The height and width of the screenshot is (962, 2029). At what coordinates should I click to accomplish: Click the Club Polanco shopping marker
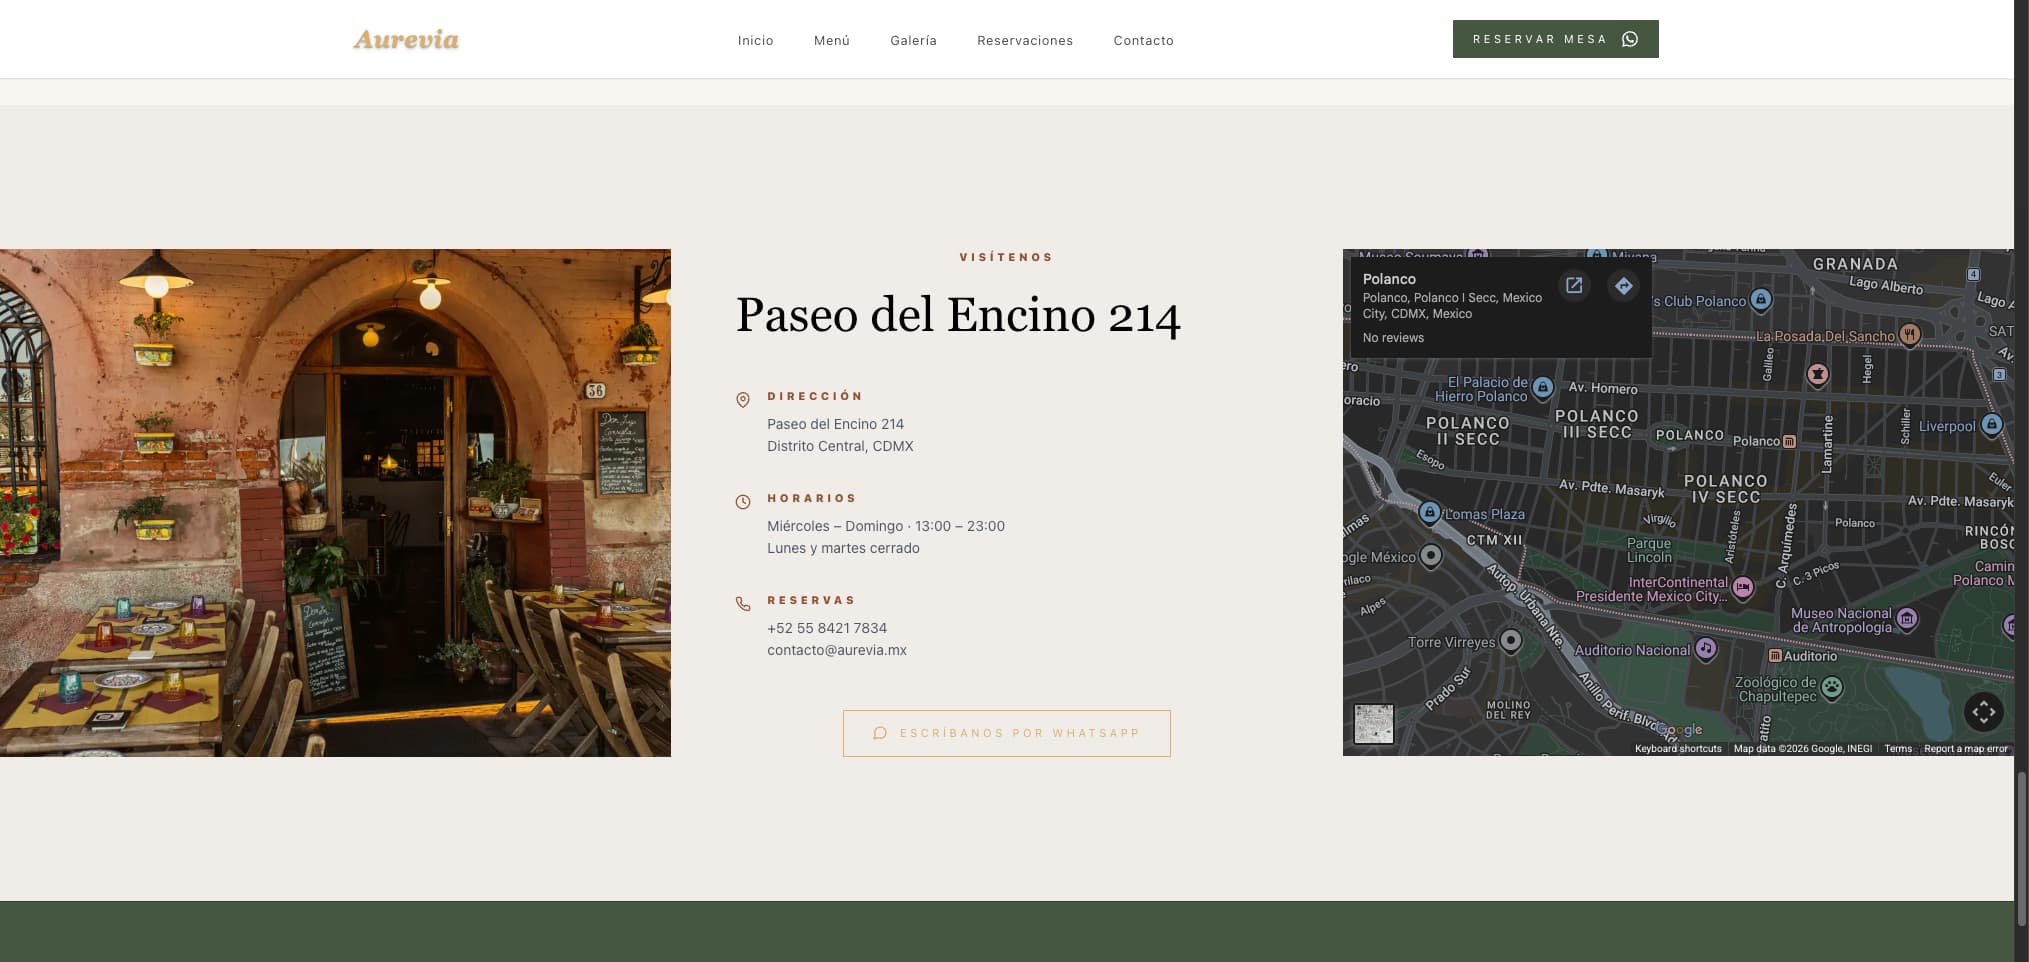(x=1761, y=299)
